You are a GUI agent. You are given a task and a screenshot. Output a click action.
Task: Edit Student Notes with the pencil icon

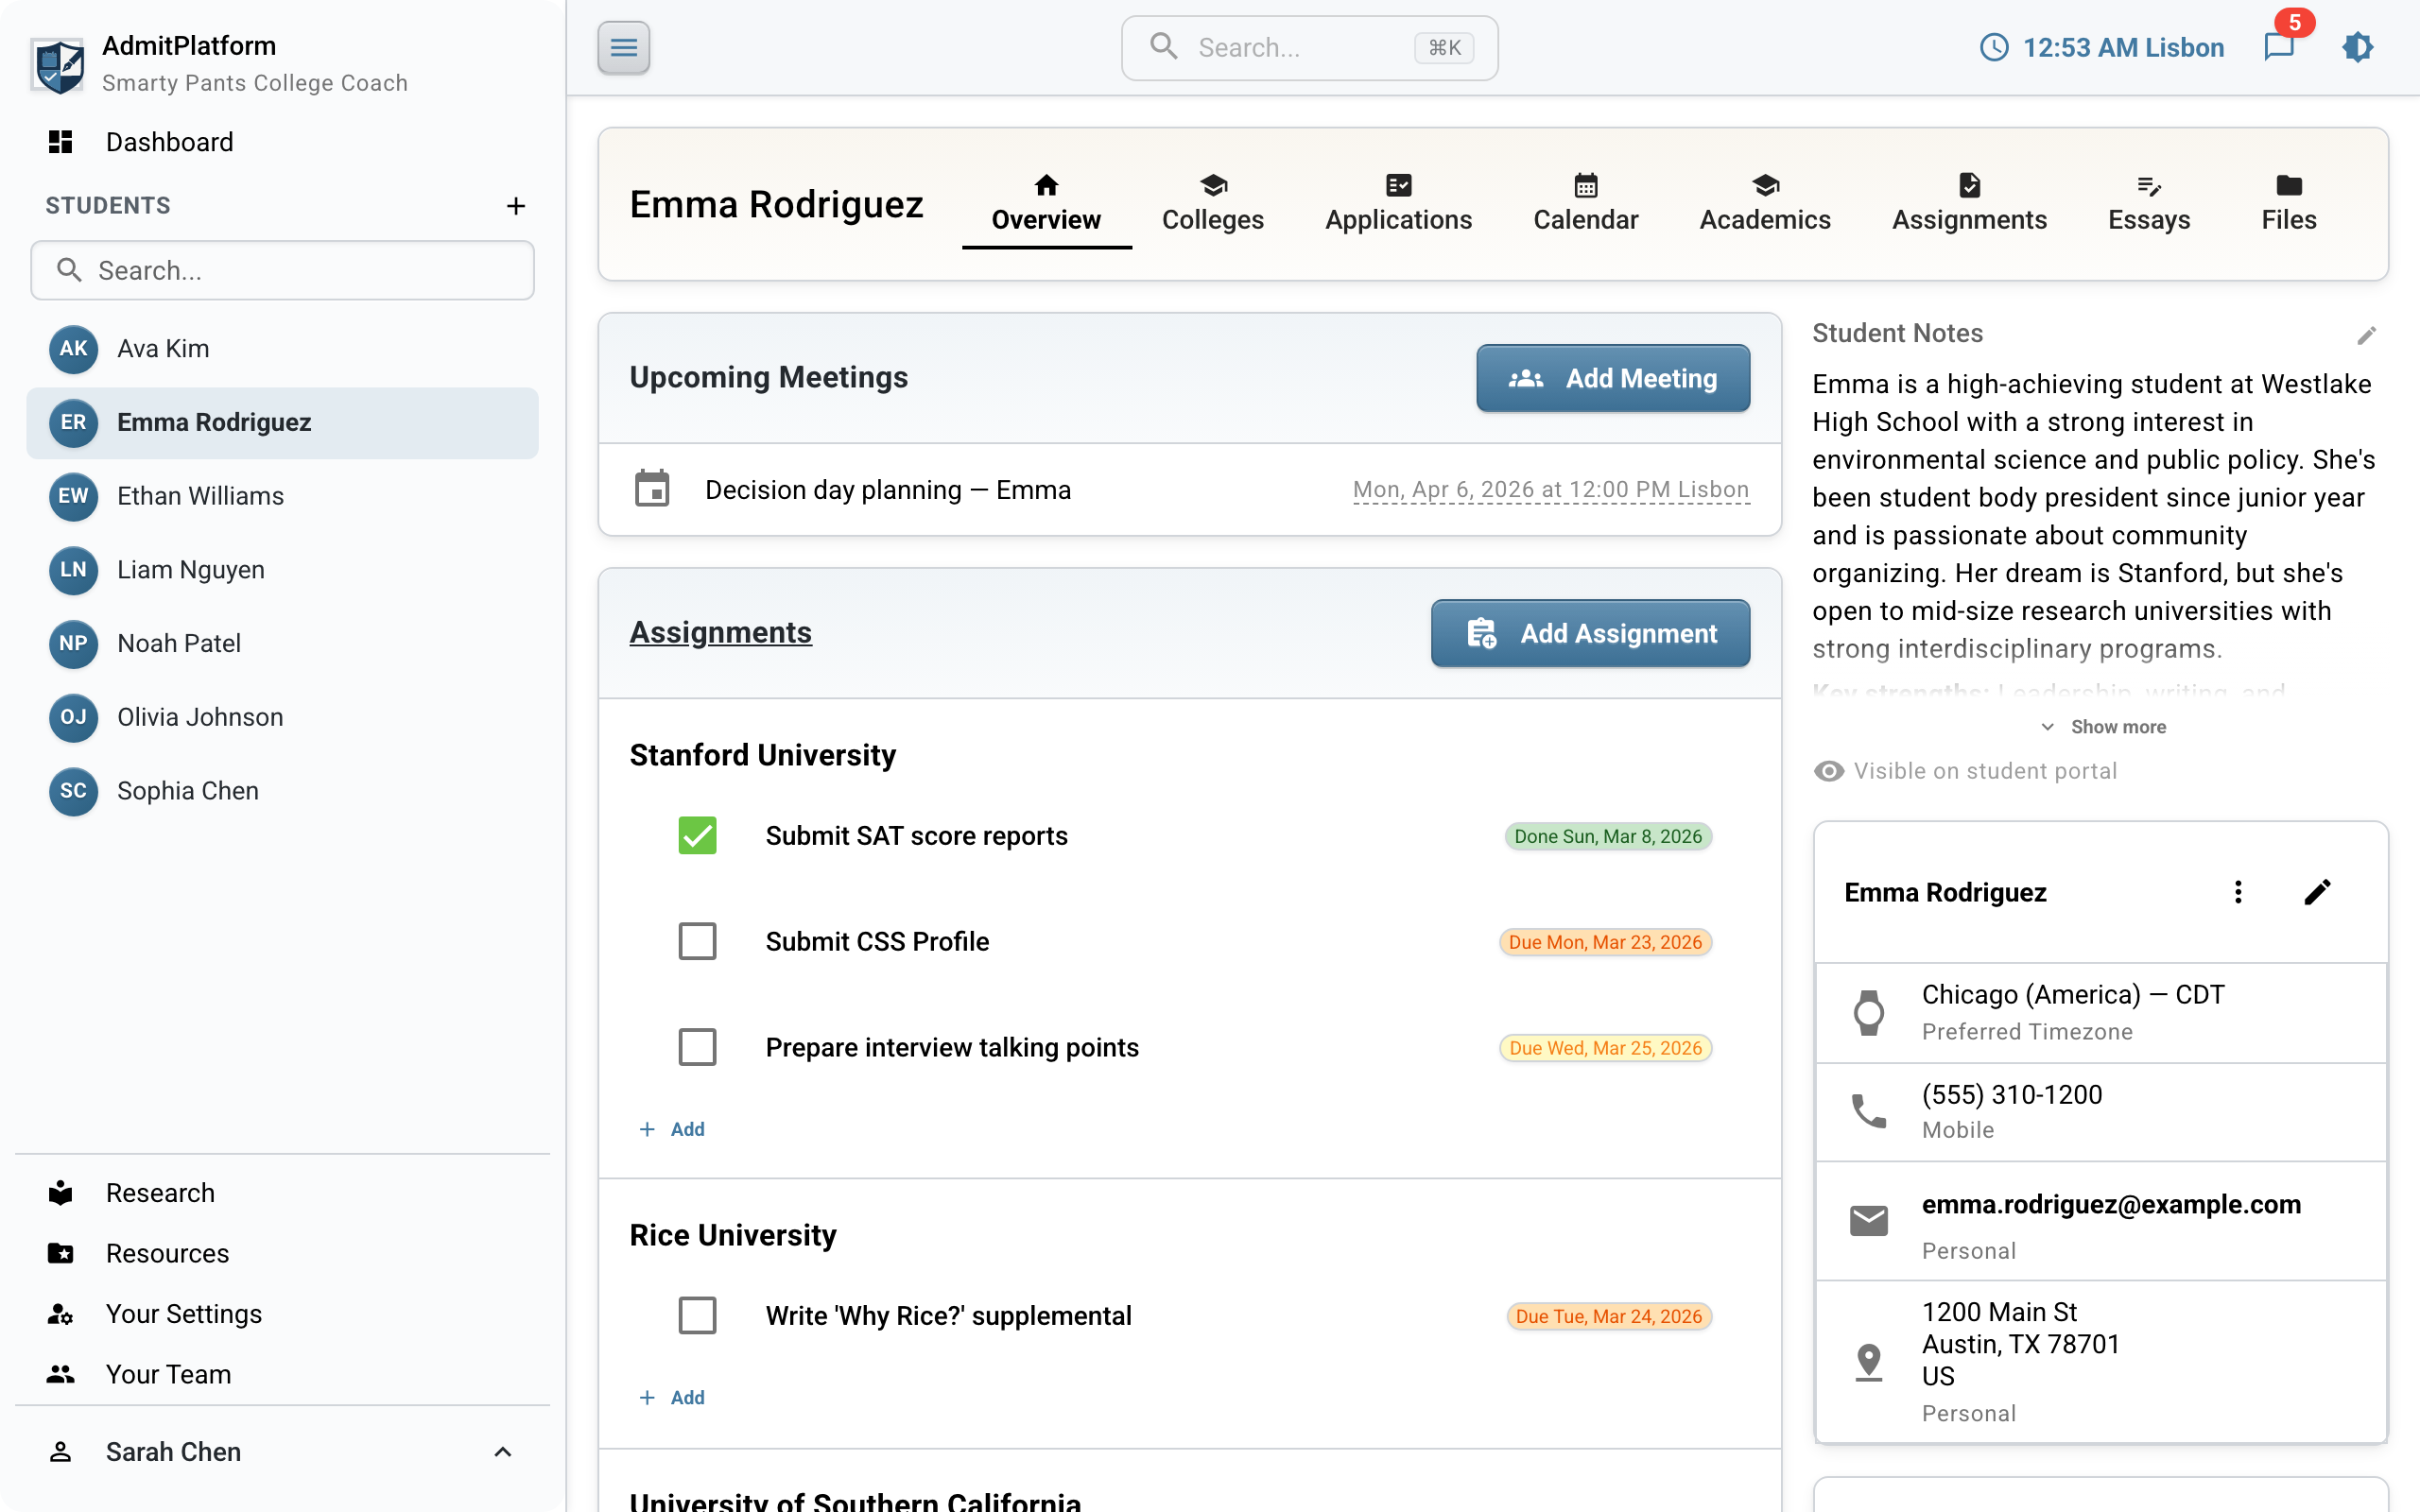coord(2368,335)
